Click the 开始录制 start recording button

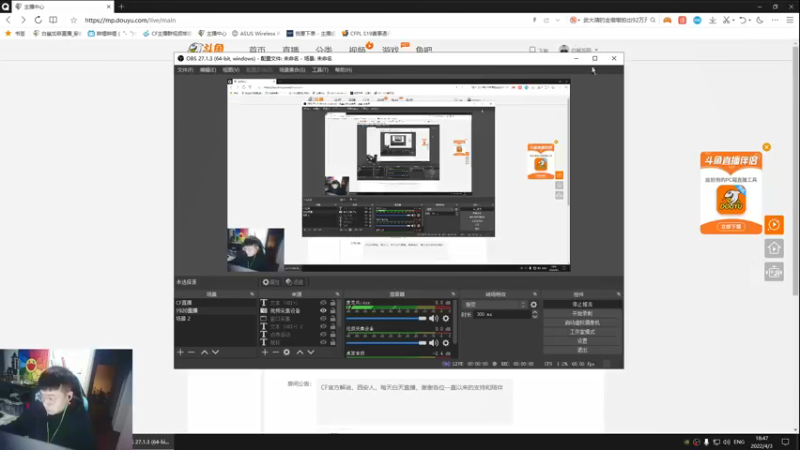[x=582, y=313]
